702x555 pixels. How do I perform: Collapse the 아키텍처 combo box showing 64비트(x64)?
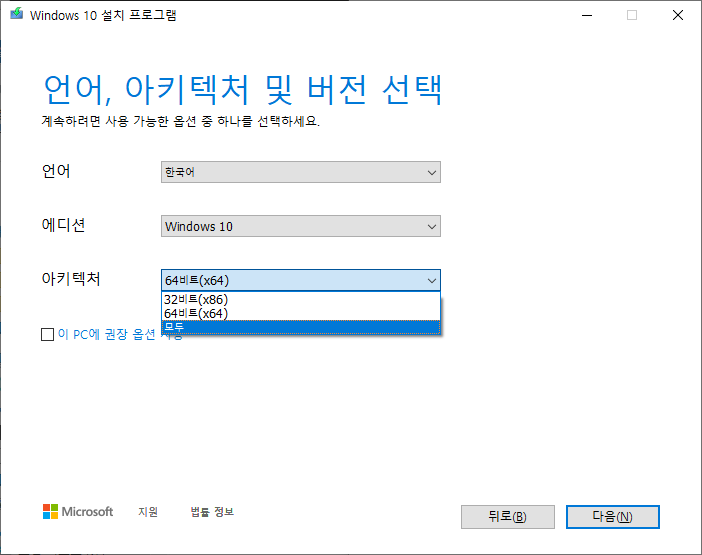click(301, 281)
